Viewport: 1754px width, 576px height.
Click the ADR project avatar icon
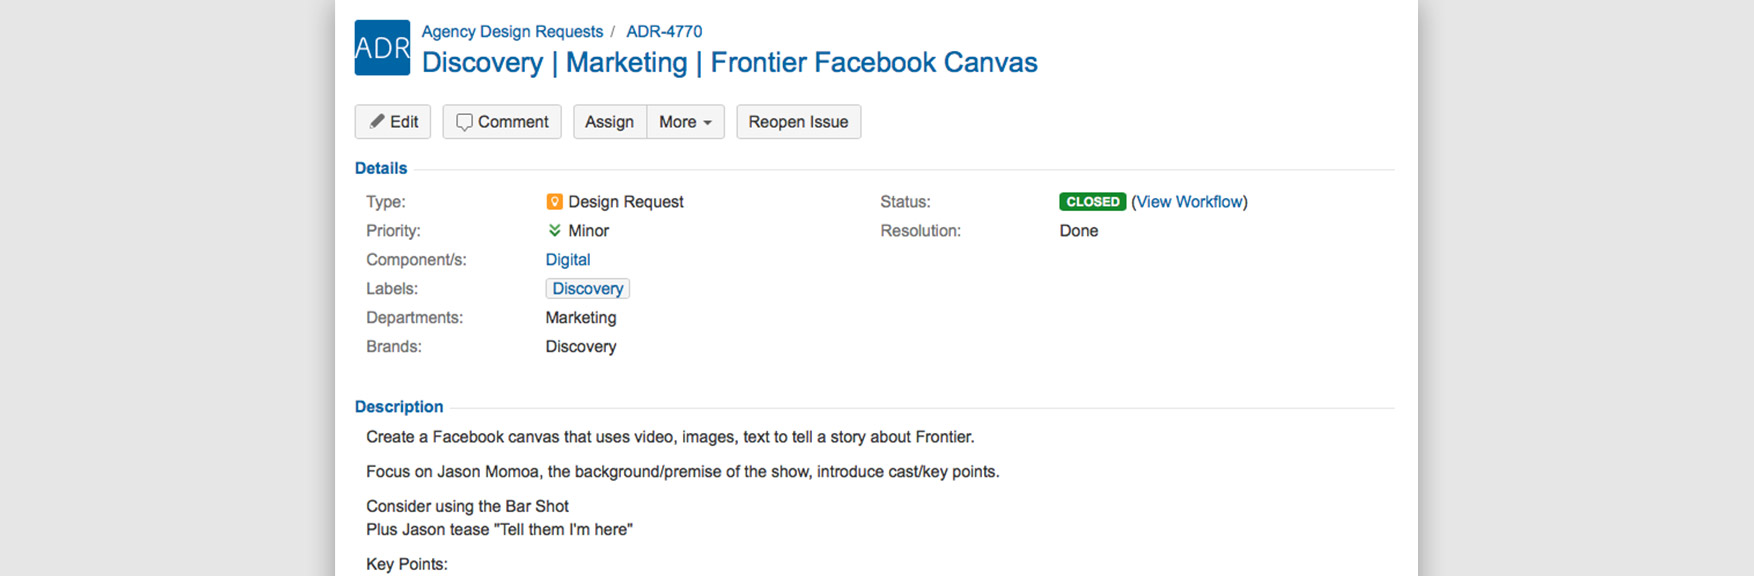click(x=382, y=48)
